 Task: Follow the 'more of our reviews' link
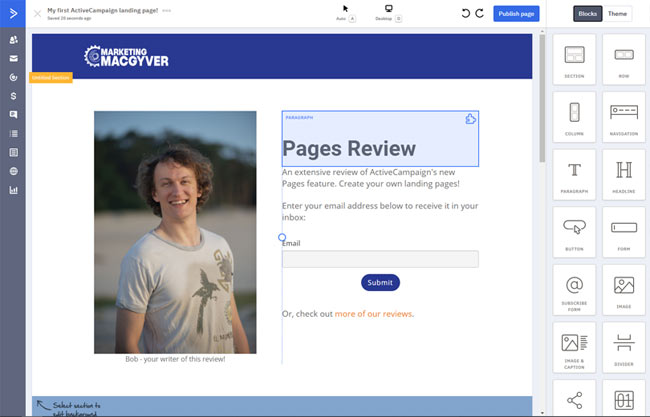pyautogui.click(x=373, y=314)
